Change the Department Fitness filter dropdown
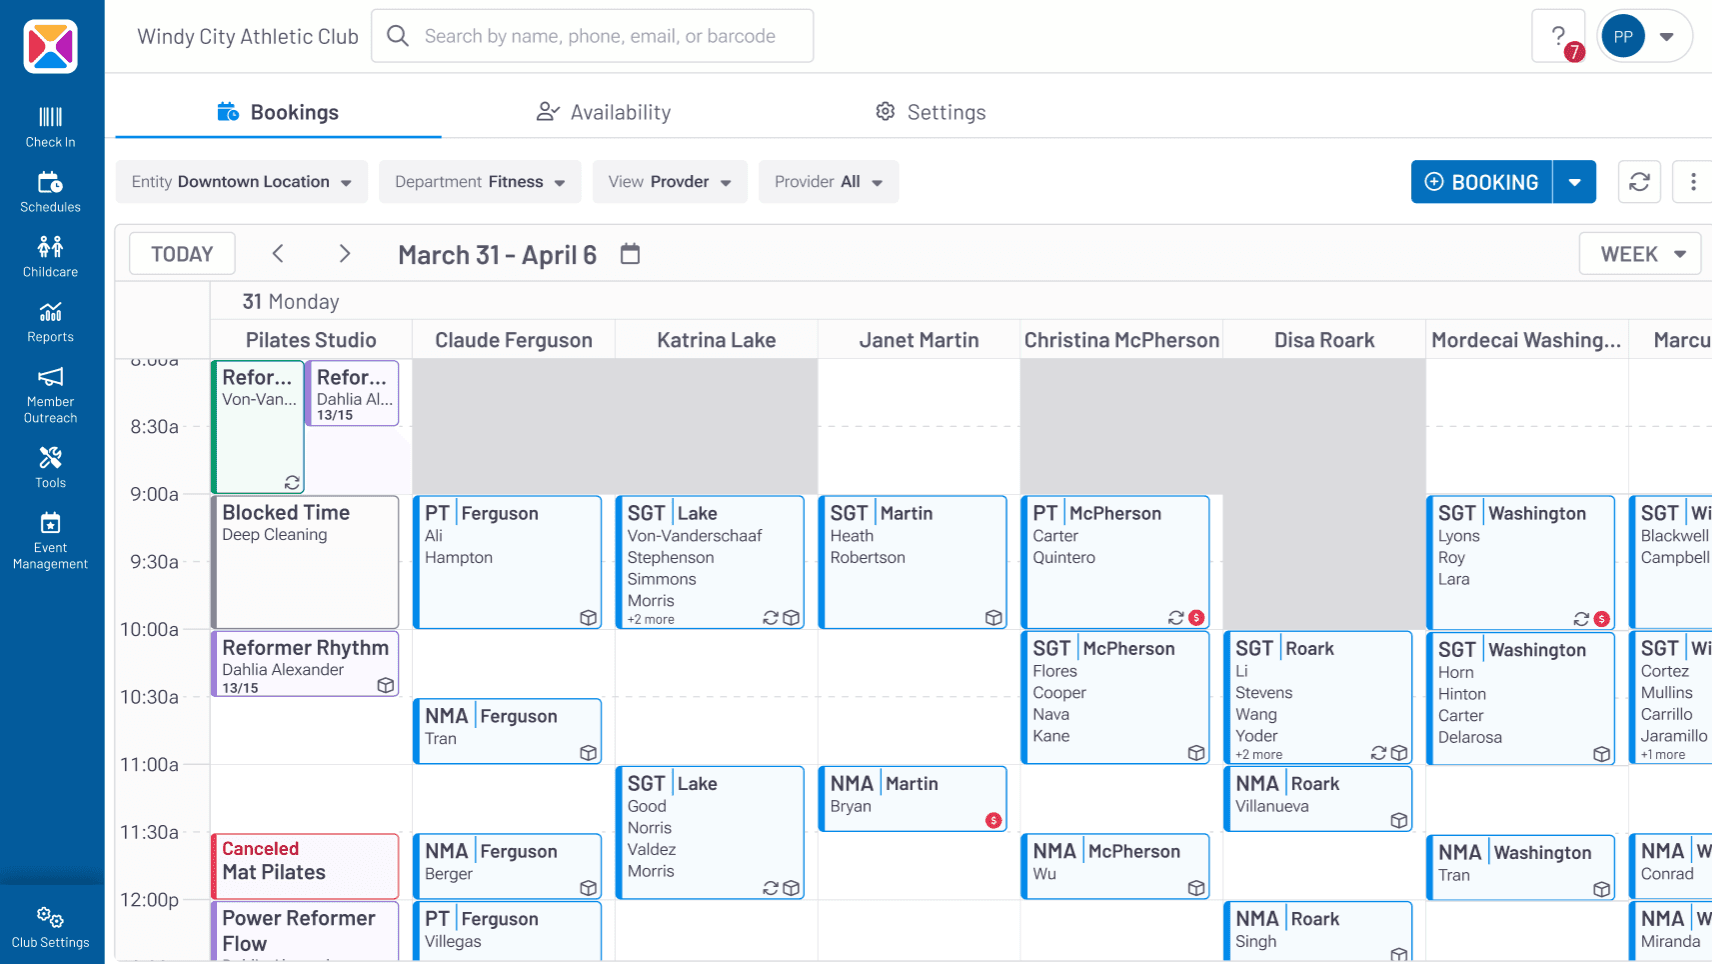The width and height of the screenshot is (1712, 964). click(x=479, y=181)
